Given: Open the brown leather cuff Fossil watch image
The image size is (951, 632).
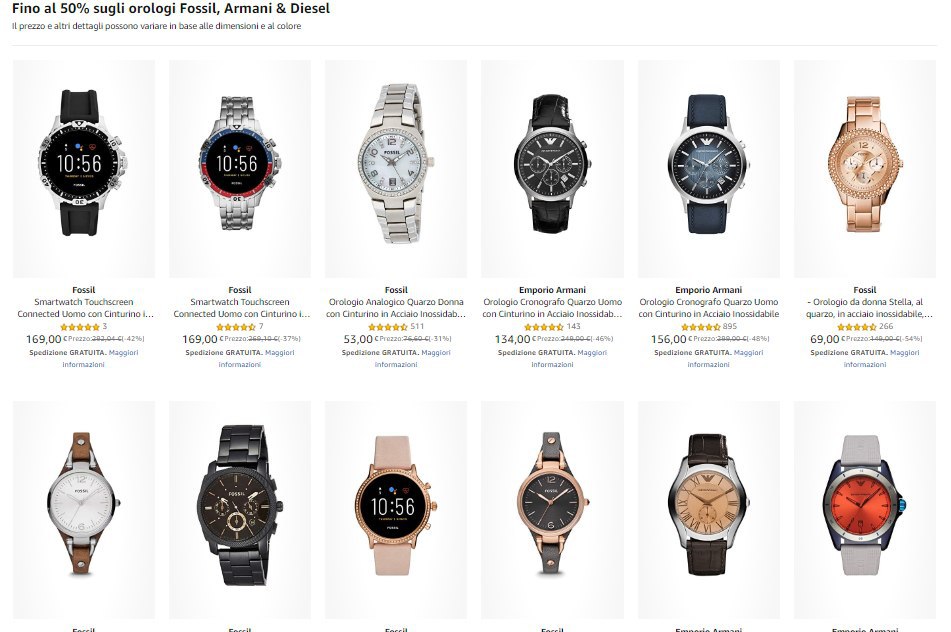Looking at the screenshot, I should point(84,509).
